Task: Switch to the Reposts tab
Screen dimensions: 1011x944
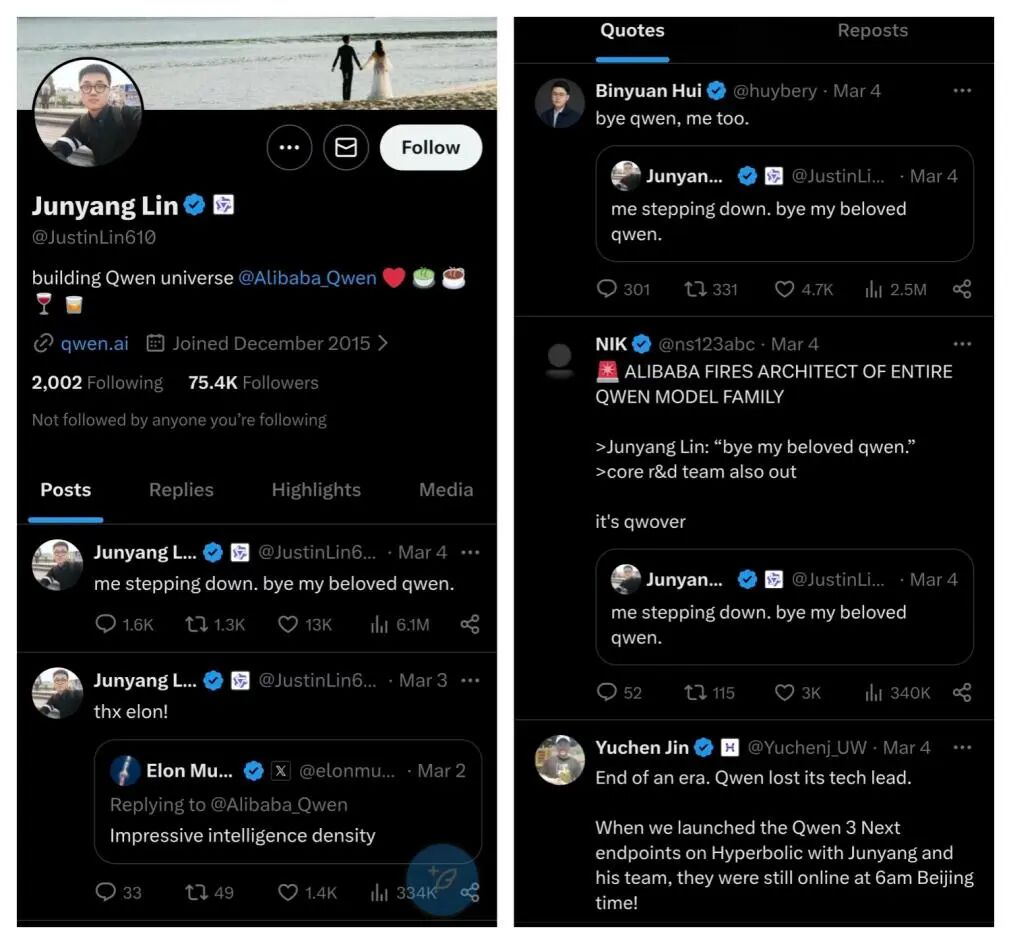Action: [x=872, y=31]
